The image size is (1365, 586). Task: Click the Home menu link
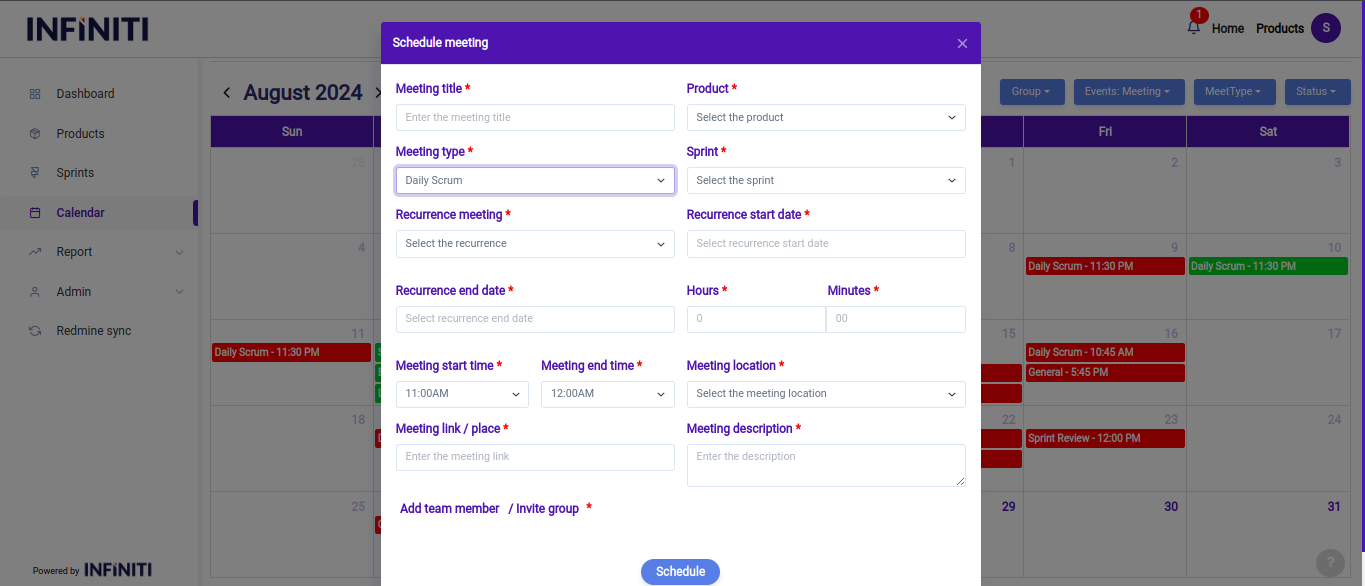(x=1227, y=29)
